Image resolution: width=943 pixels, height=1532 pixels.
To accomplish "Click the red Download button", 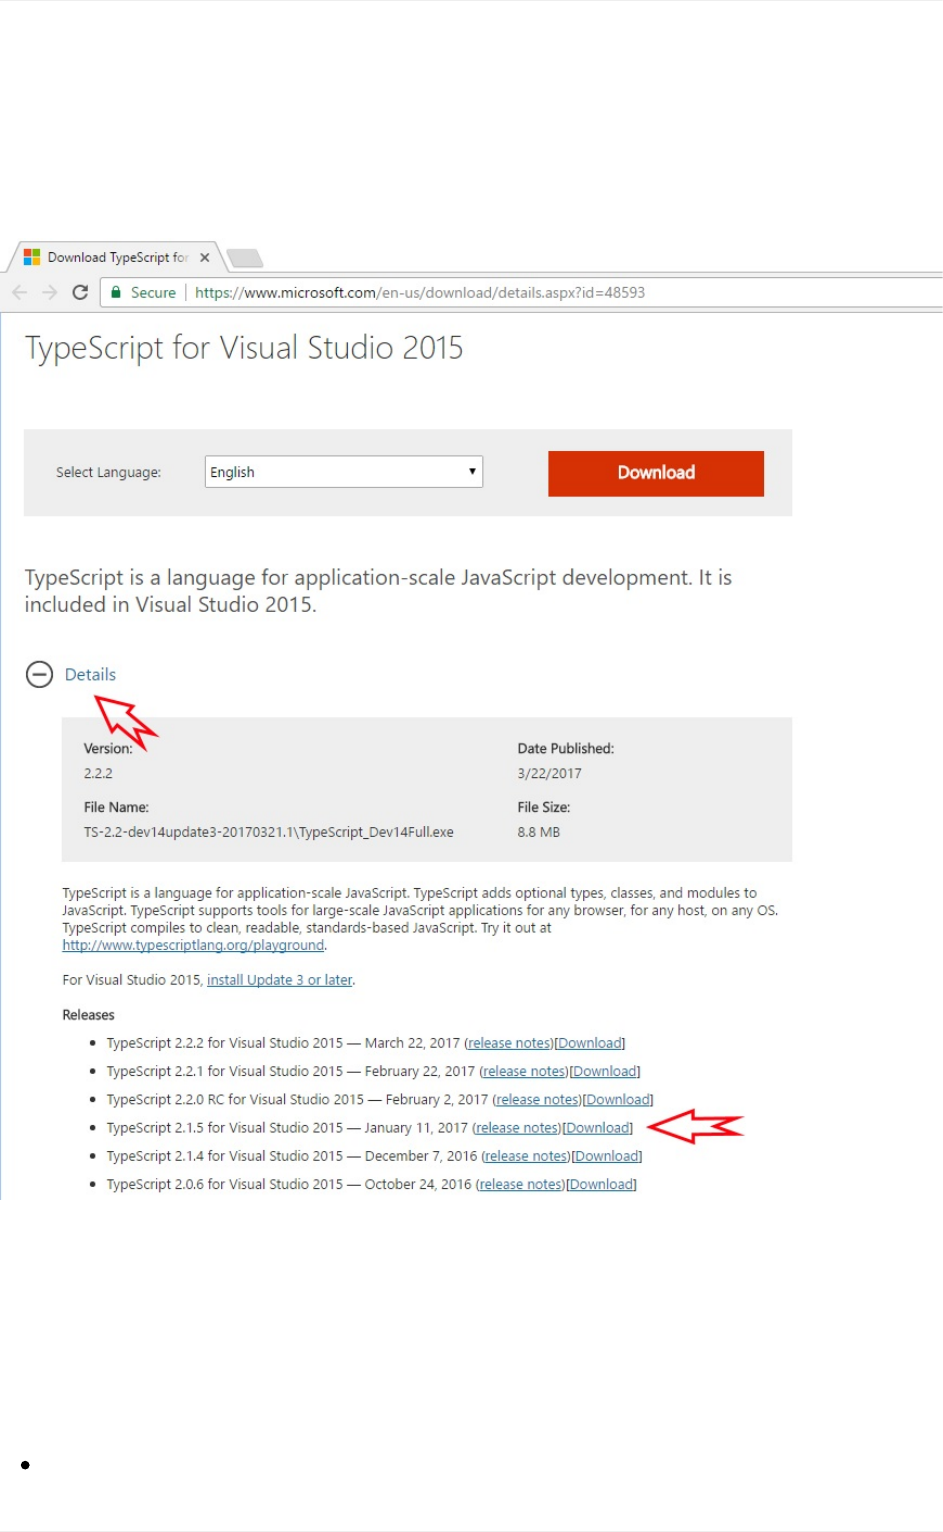I will coord(656,473).
